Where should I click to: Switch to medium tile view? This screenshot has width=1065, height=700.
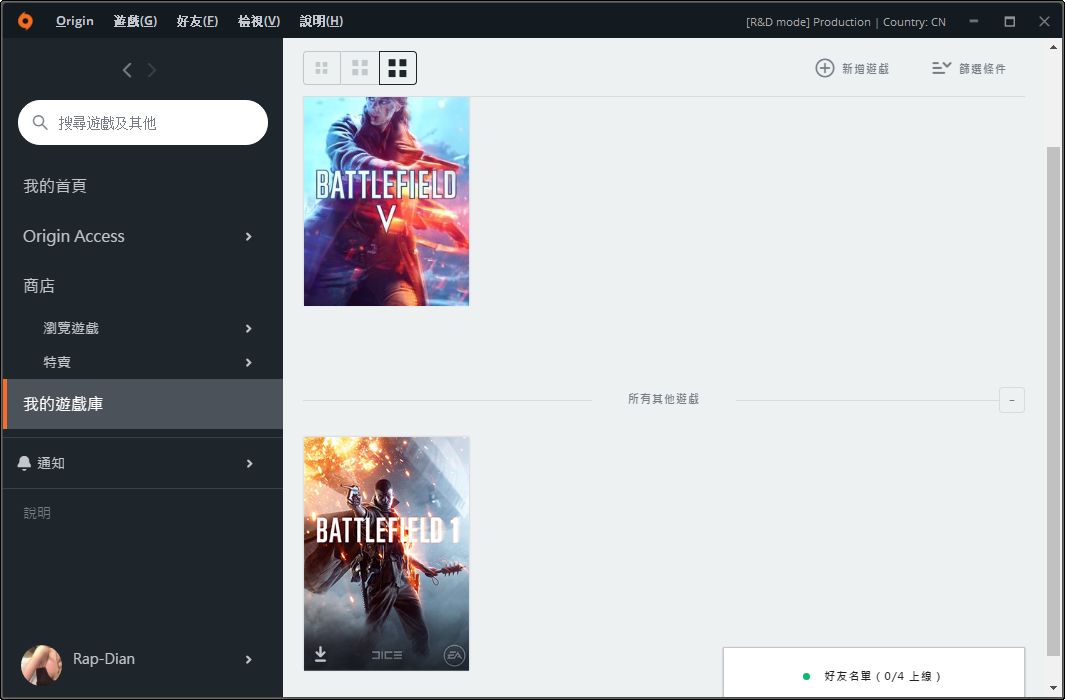[x=359, y=68]
